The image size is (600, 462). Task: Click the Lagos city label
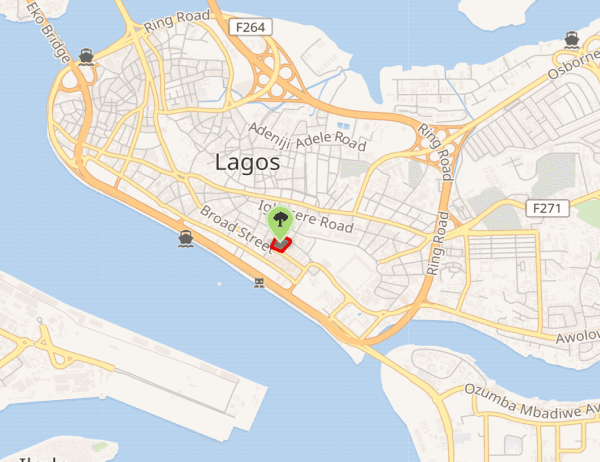248,162
